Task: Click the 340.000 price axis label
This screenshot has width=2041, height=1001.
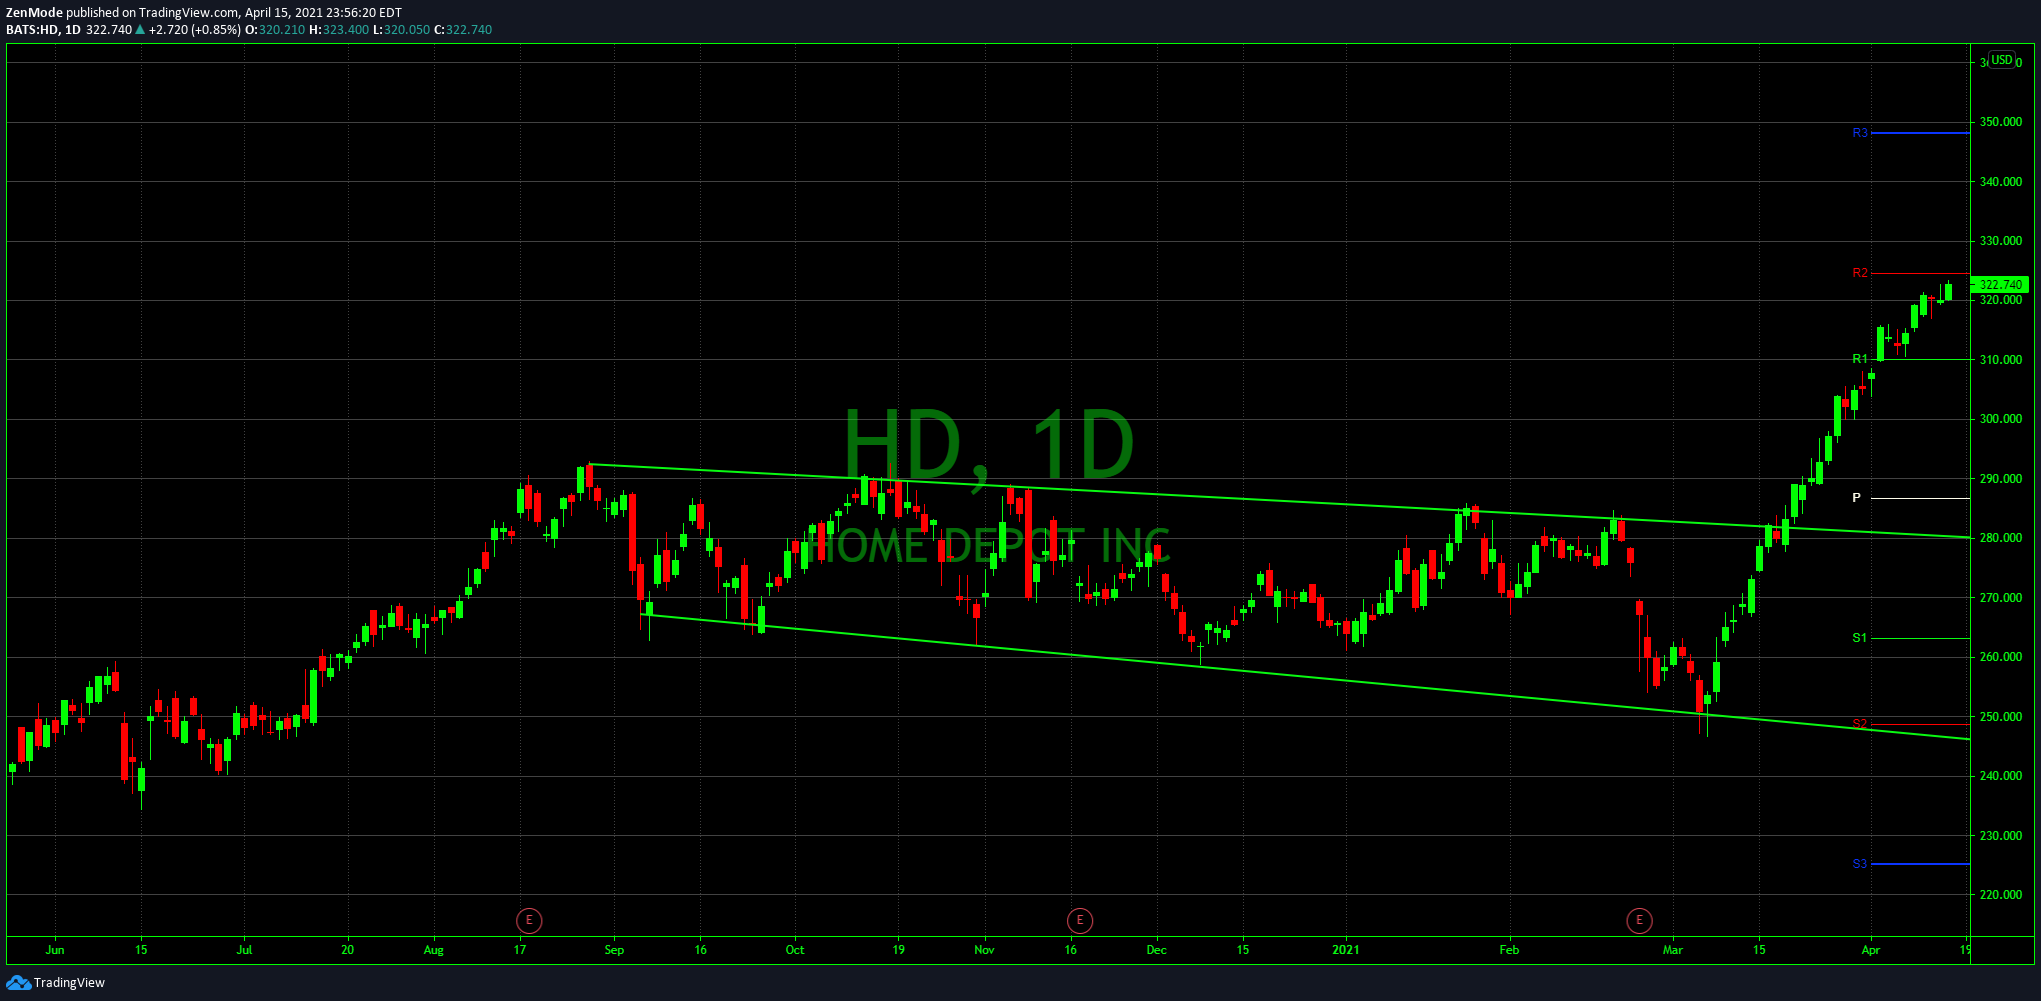Action: coord(2001,182)
